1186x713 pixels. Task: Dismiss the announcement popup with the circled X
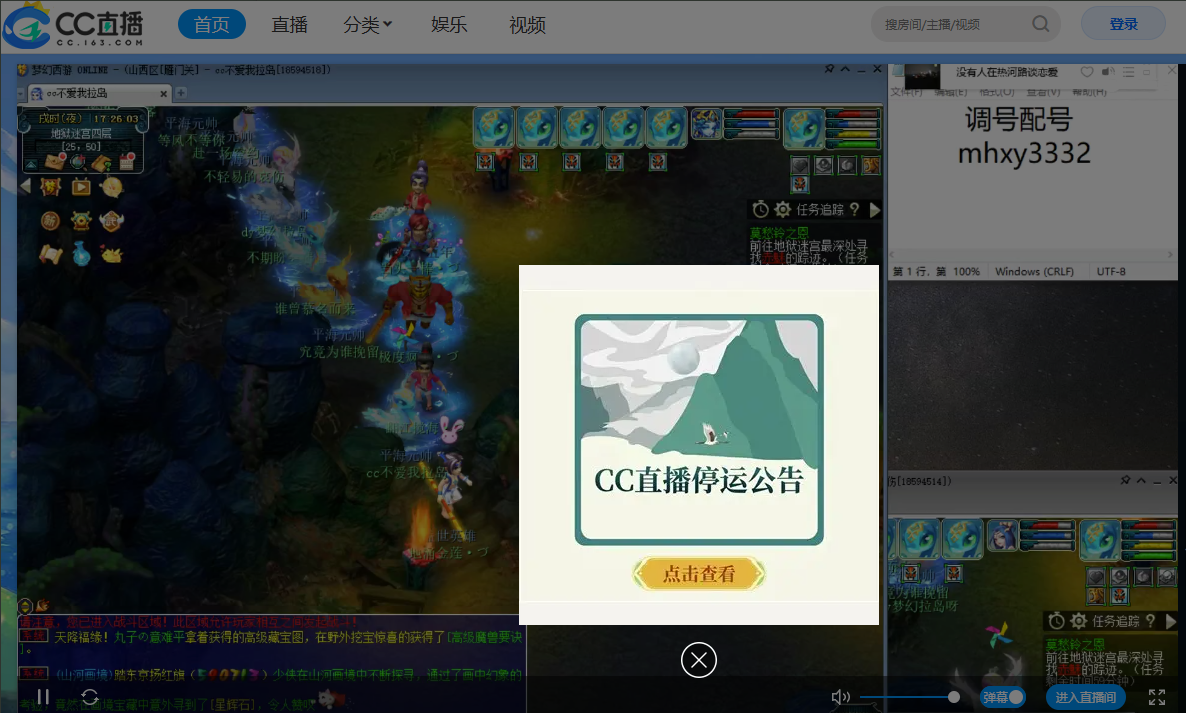click(x=699, y=660)
